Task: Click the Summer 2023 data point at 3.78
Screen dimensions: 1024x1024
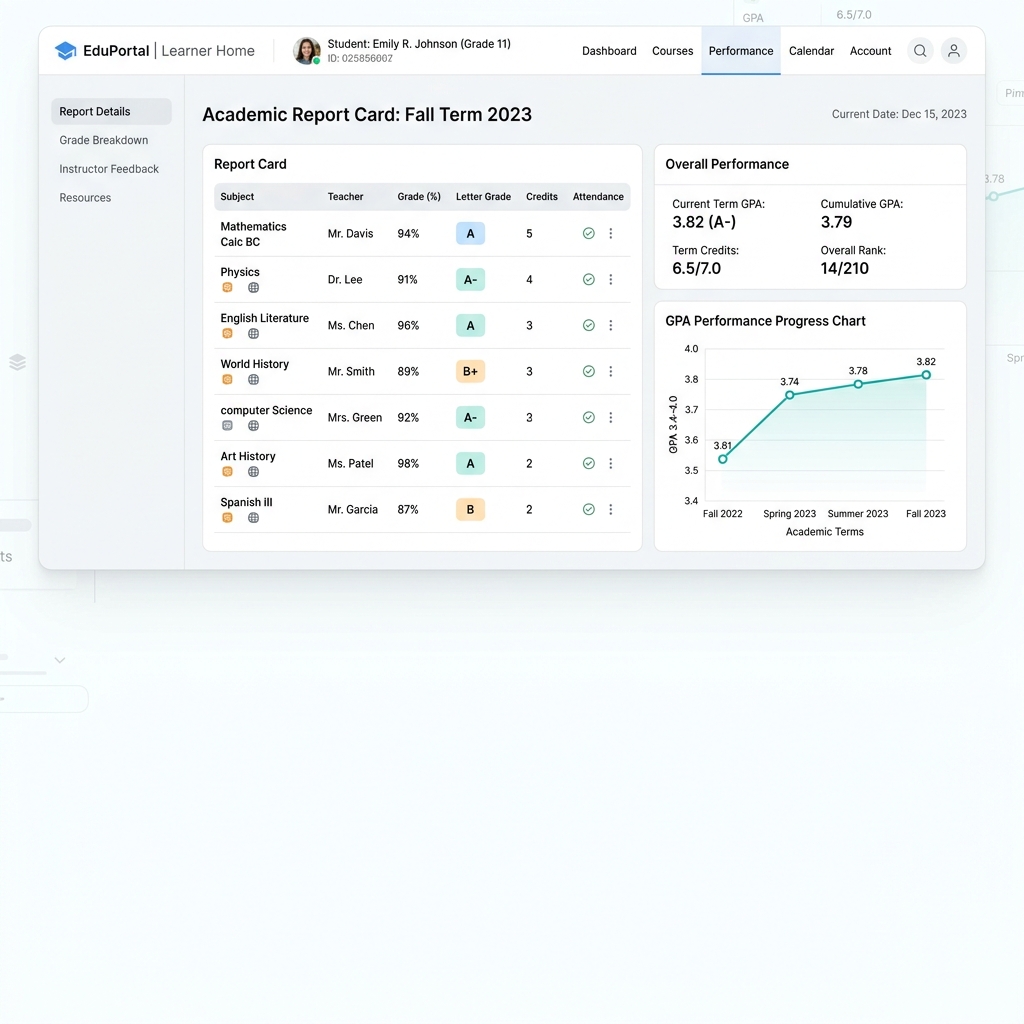Action: pos(858,384)
